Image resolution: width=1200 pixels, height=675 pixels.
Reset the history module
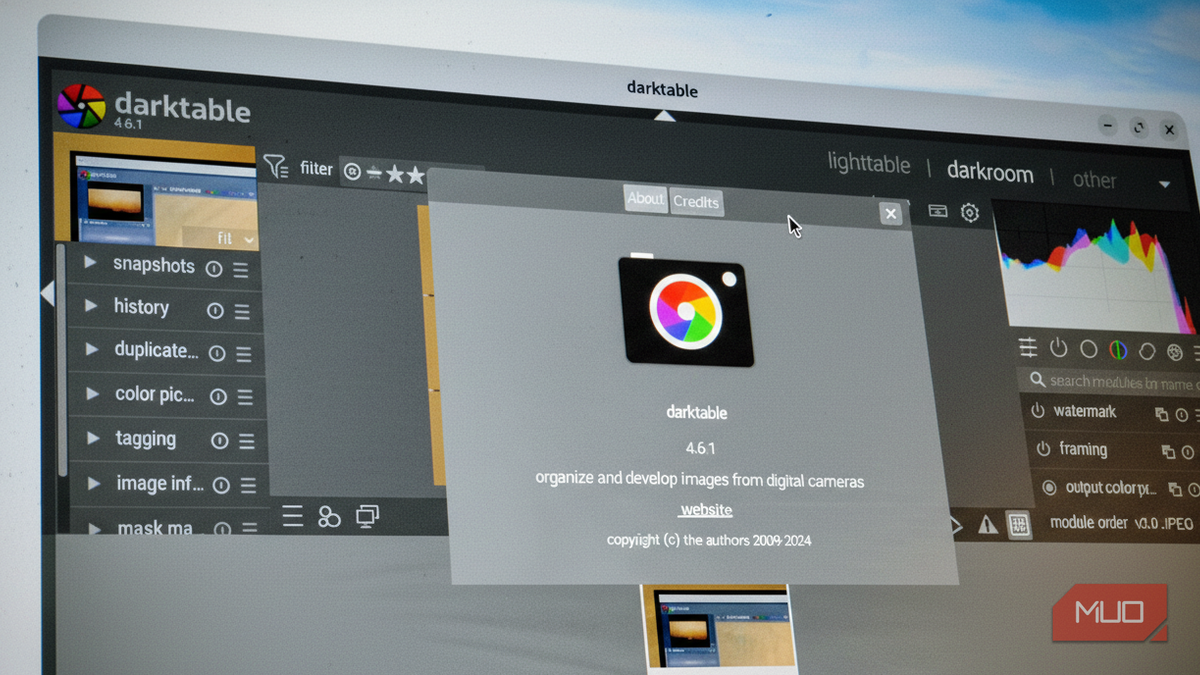point(215,311)
